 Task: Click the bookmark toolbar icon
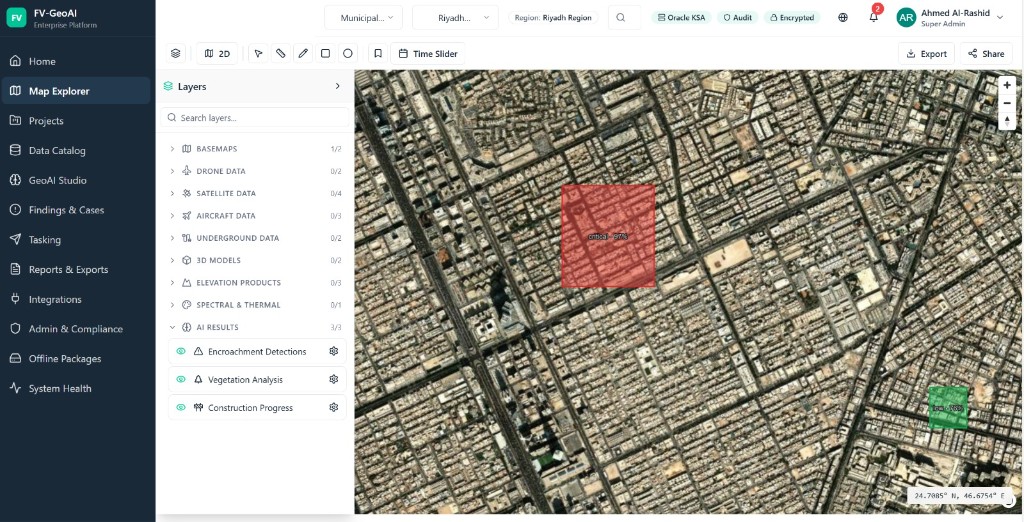tap(377, 54)
